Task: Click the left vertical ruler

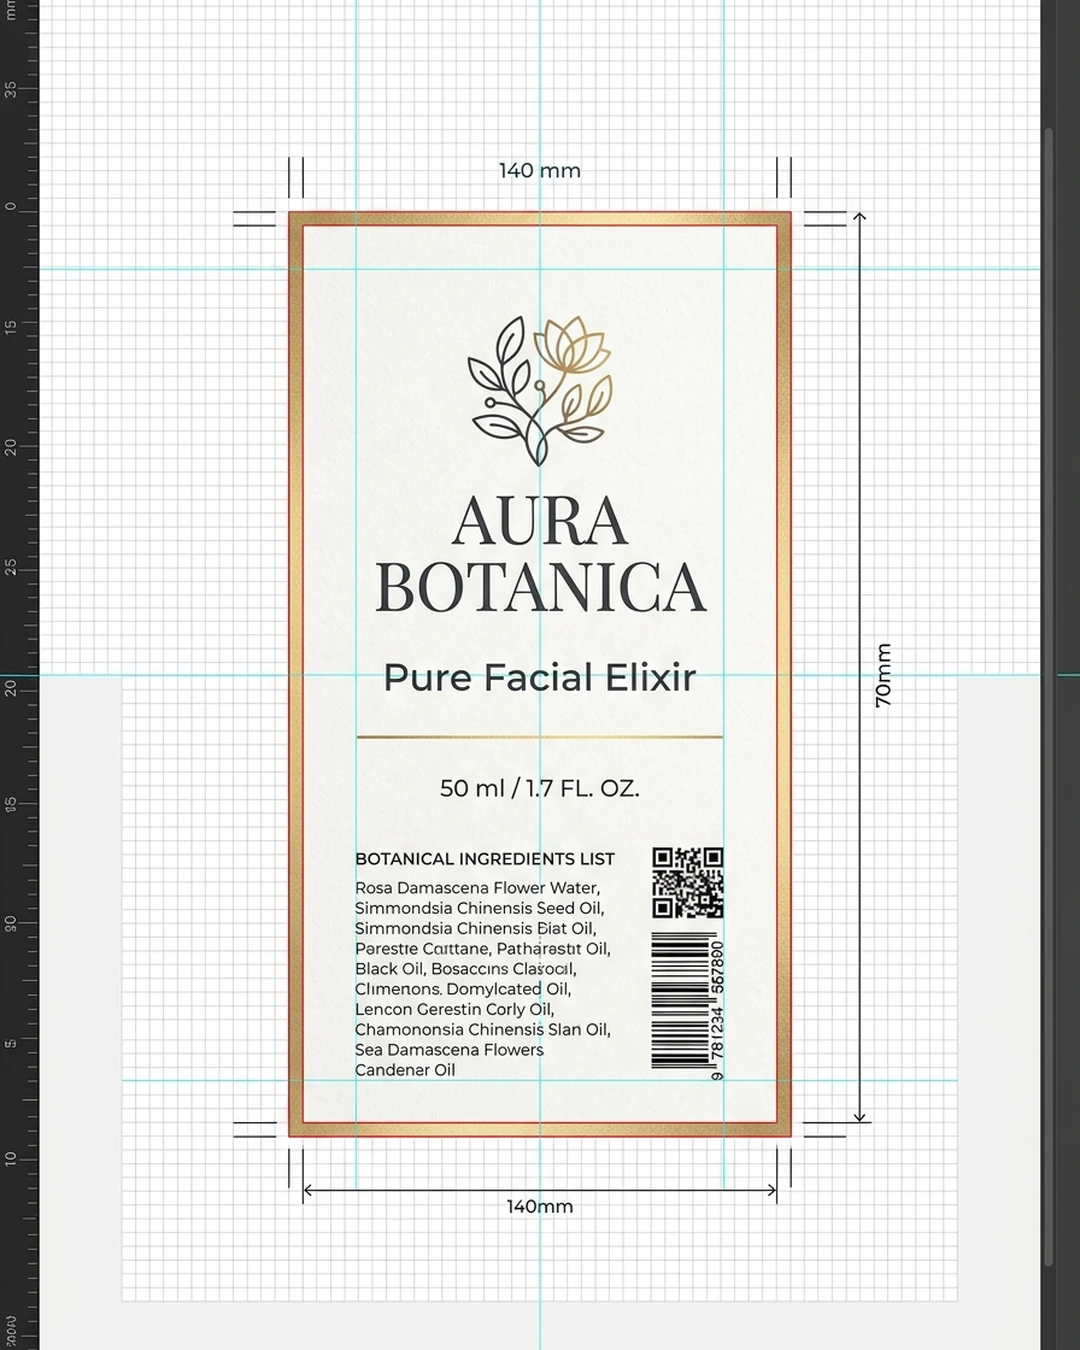Action: click(19, 675)
